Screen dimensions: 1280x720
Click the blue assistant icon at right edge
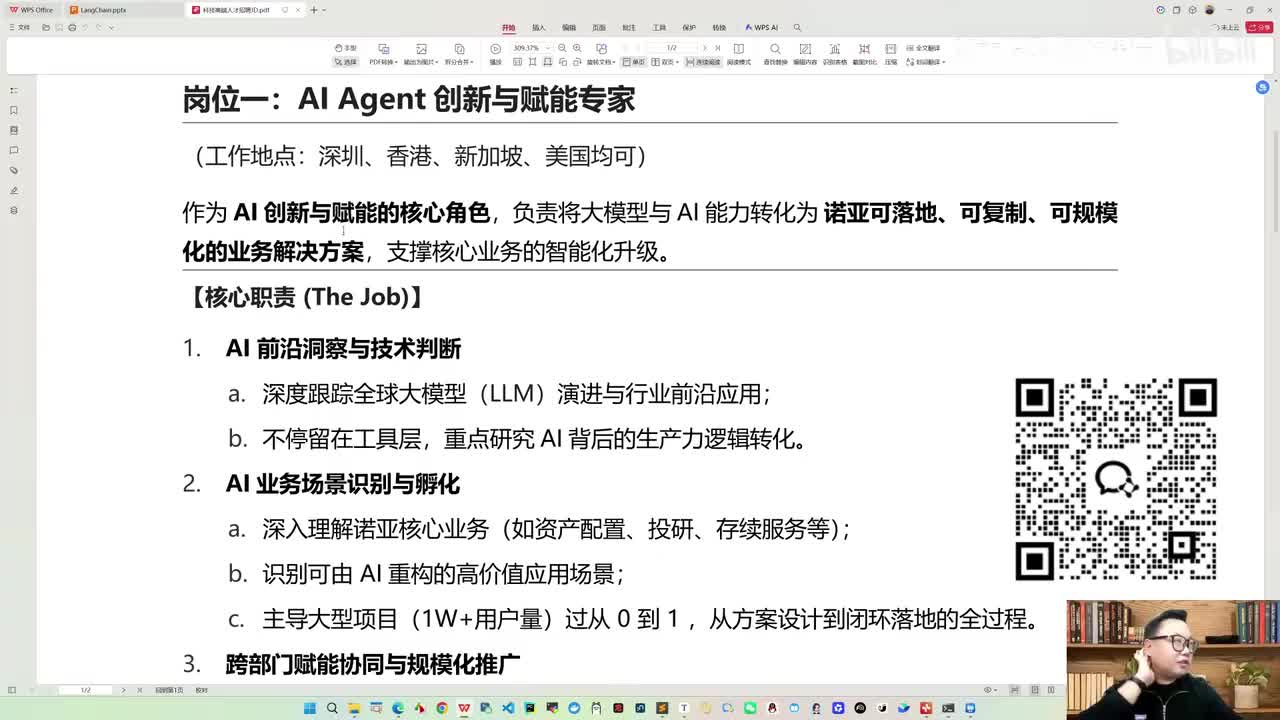(x=1262, y=88)
